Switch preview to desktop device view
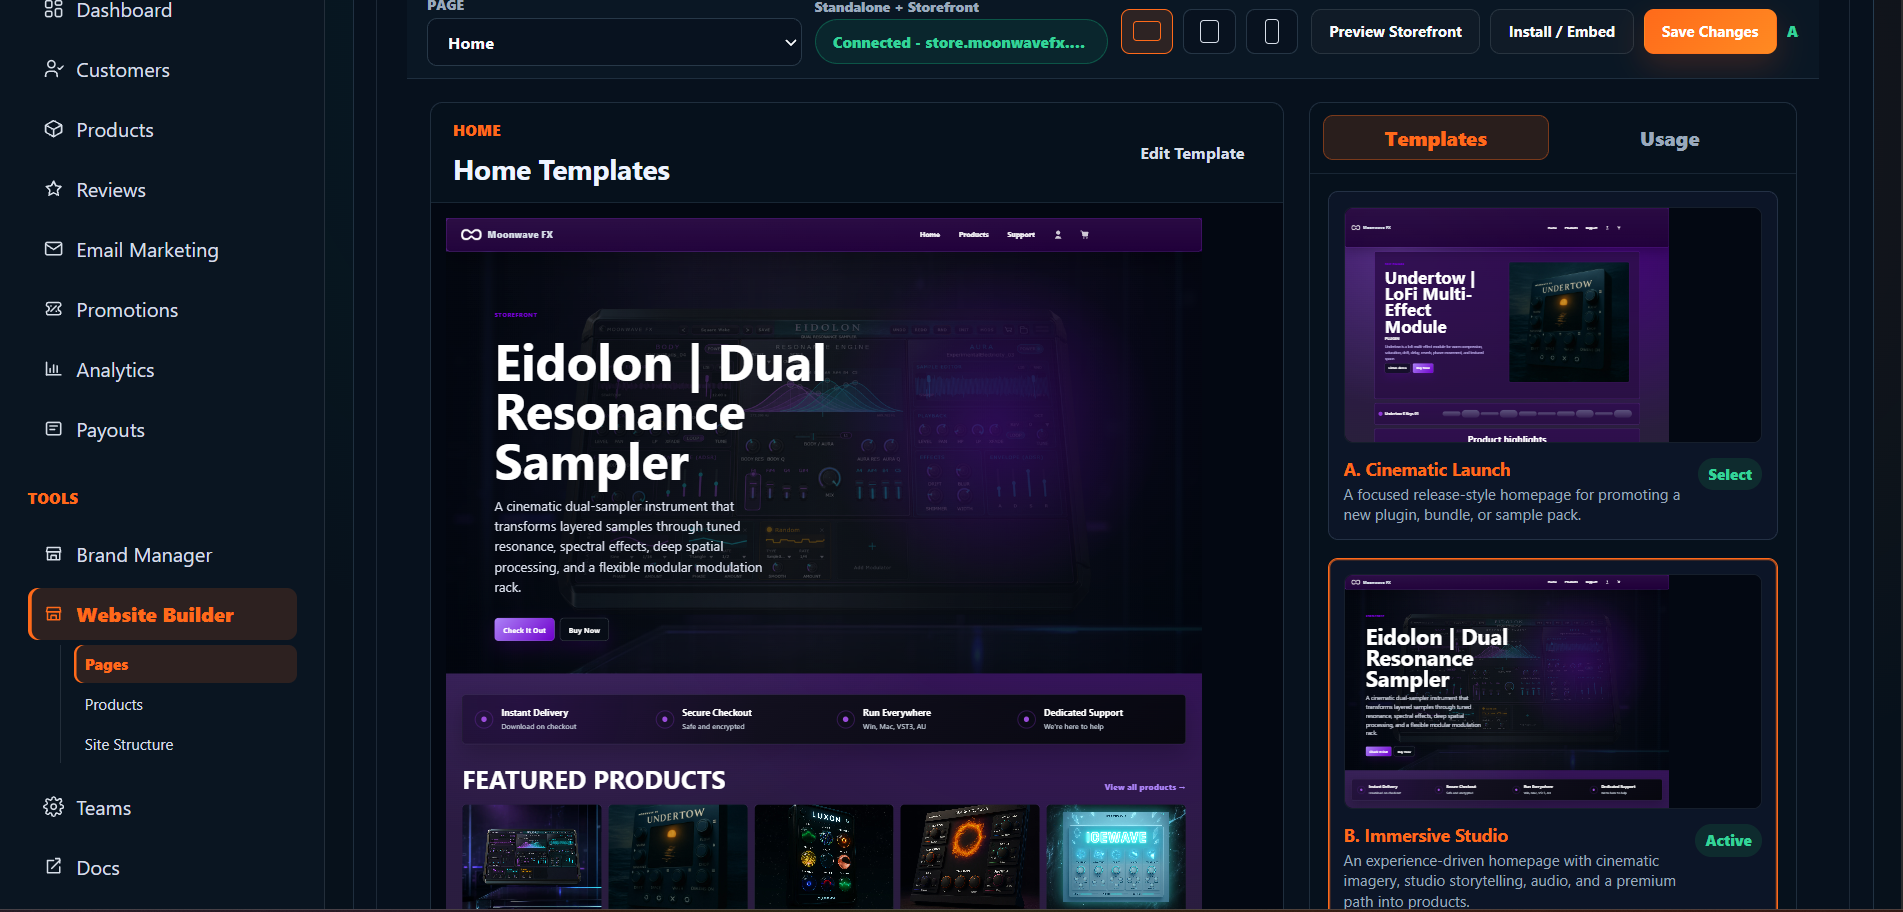The image size is (1903, 912). pyautogui.click(x=1147, y=32)
